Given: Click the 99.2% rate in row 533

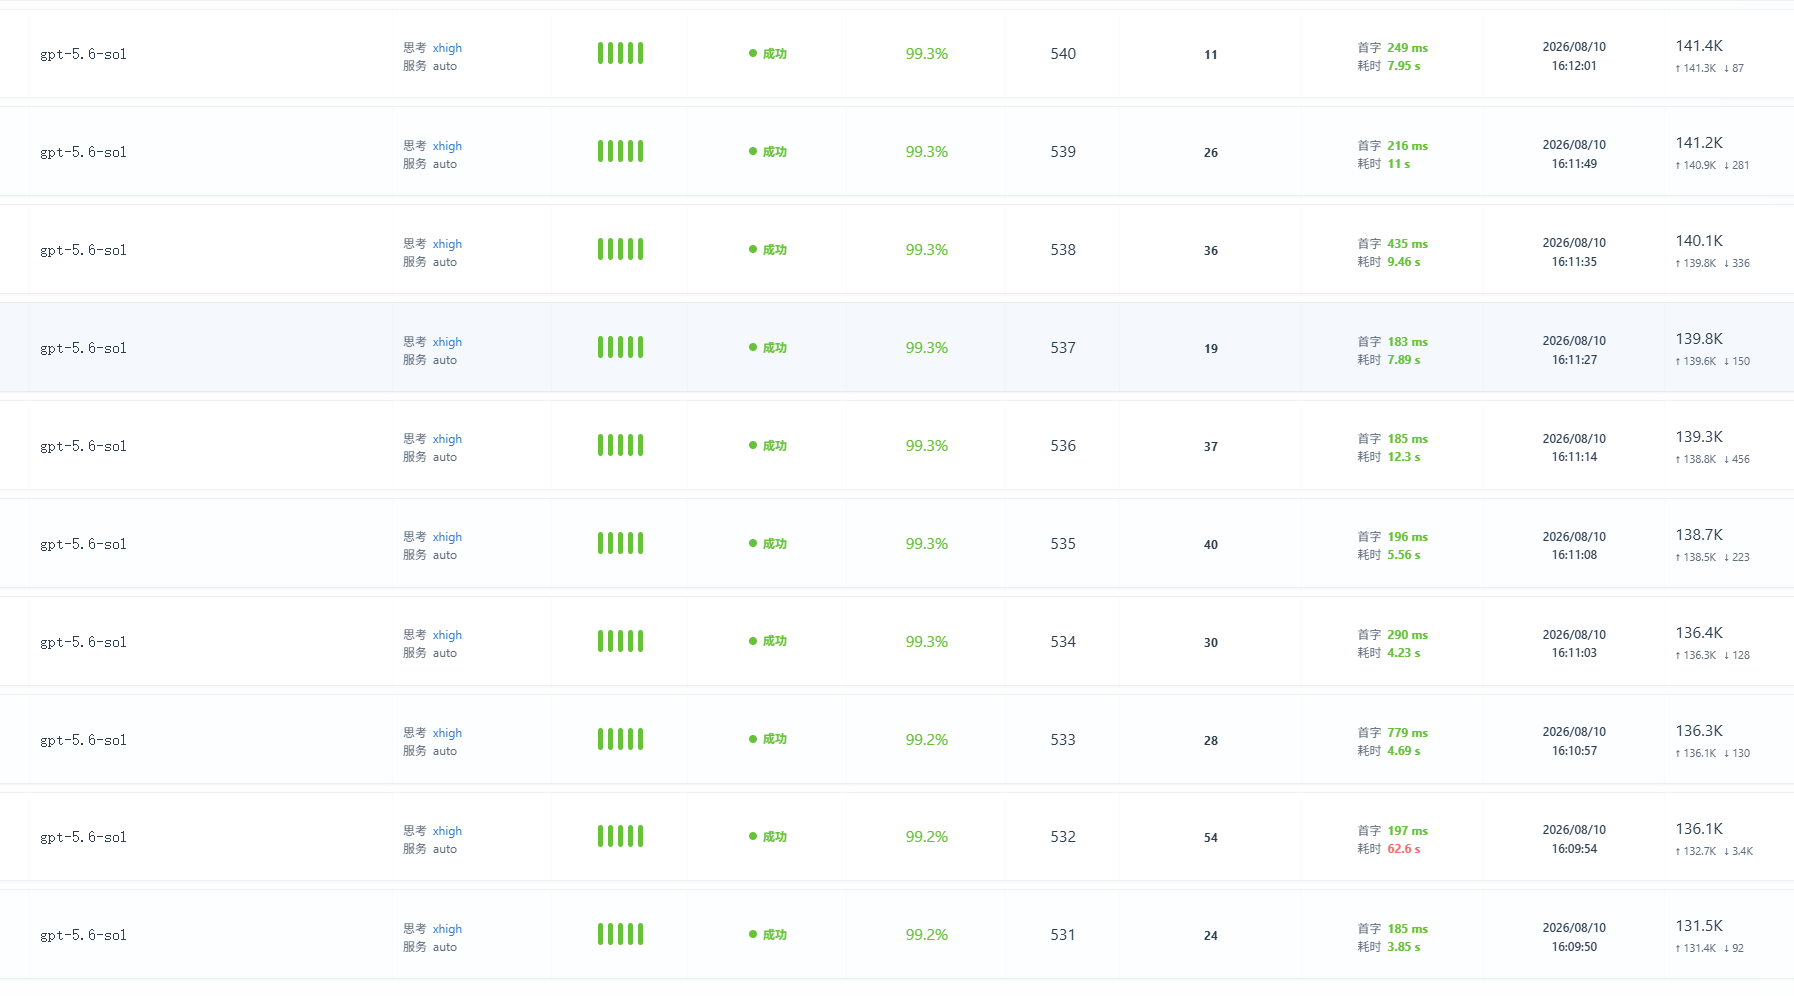Looking at the screenshot, I should (927, 740).
